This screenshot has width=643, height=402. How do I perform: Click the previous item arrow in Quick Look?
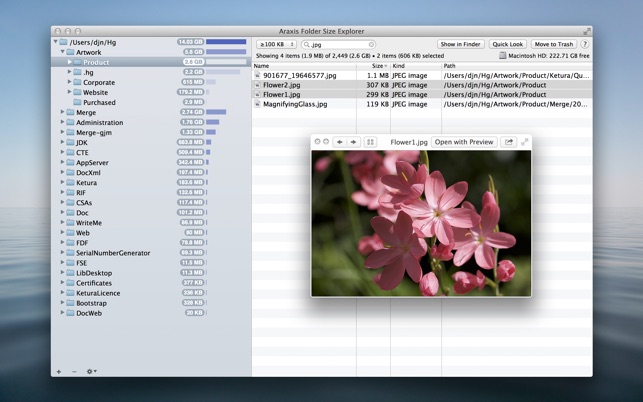coord(340,142)
